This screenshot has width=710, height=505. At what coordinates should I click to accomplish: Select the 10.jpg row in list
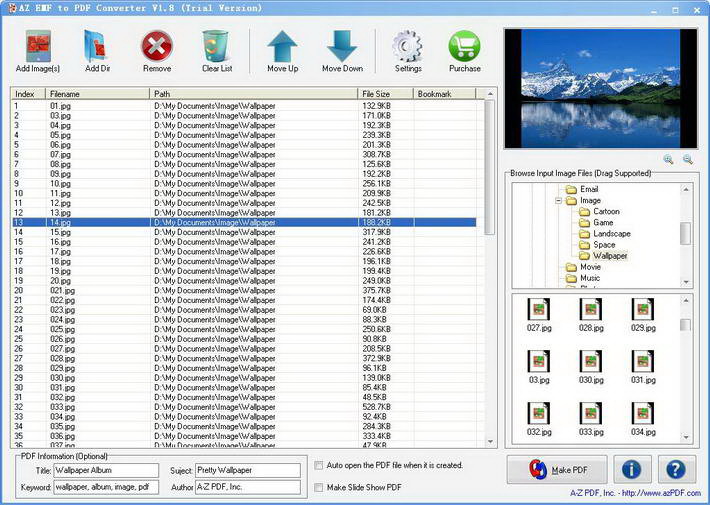(x=244, y=183)
